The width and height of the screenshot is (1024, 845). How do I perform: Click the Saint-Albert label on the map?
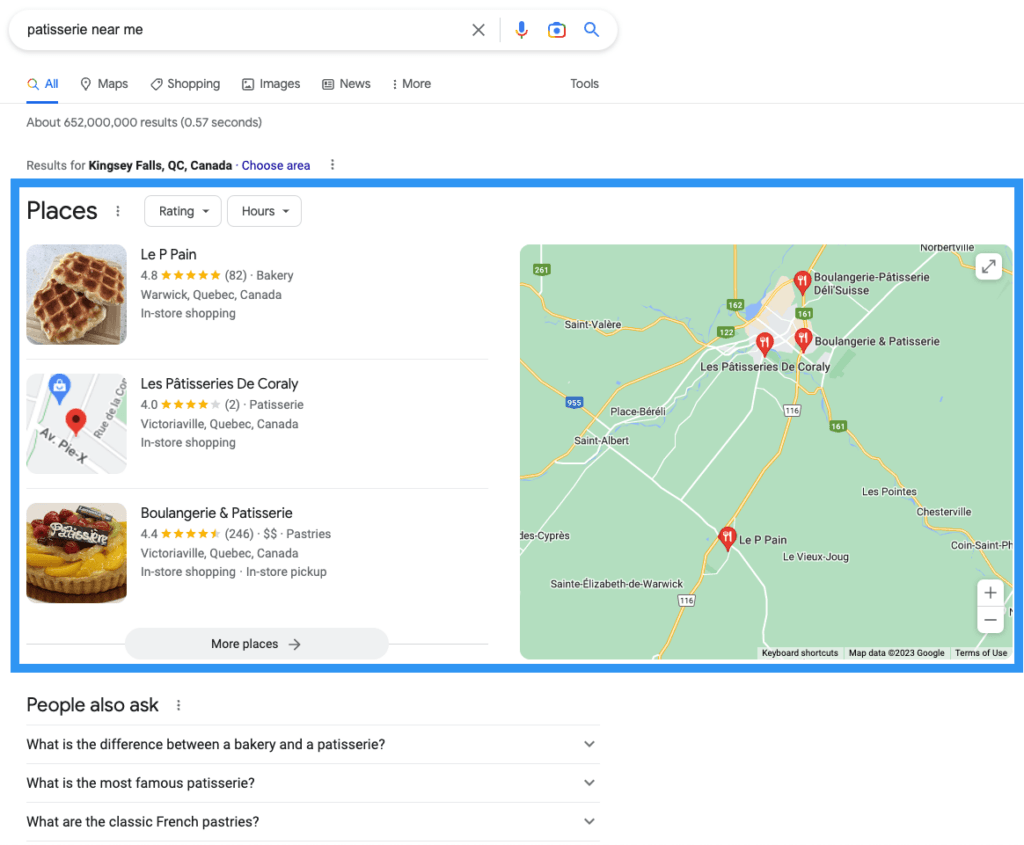601,441
